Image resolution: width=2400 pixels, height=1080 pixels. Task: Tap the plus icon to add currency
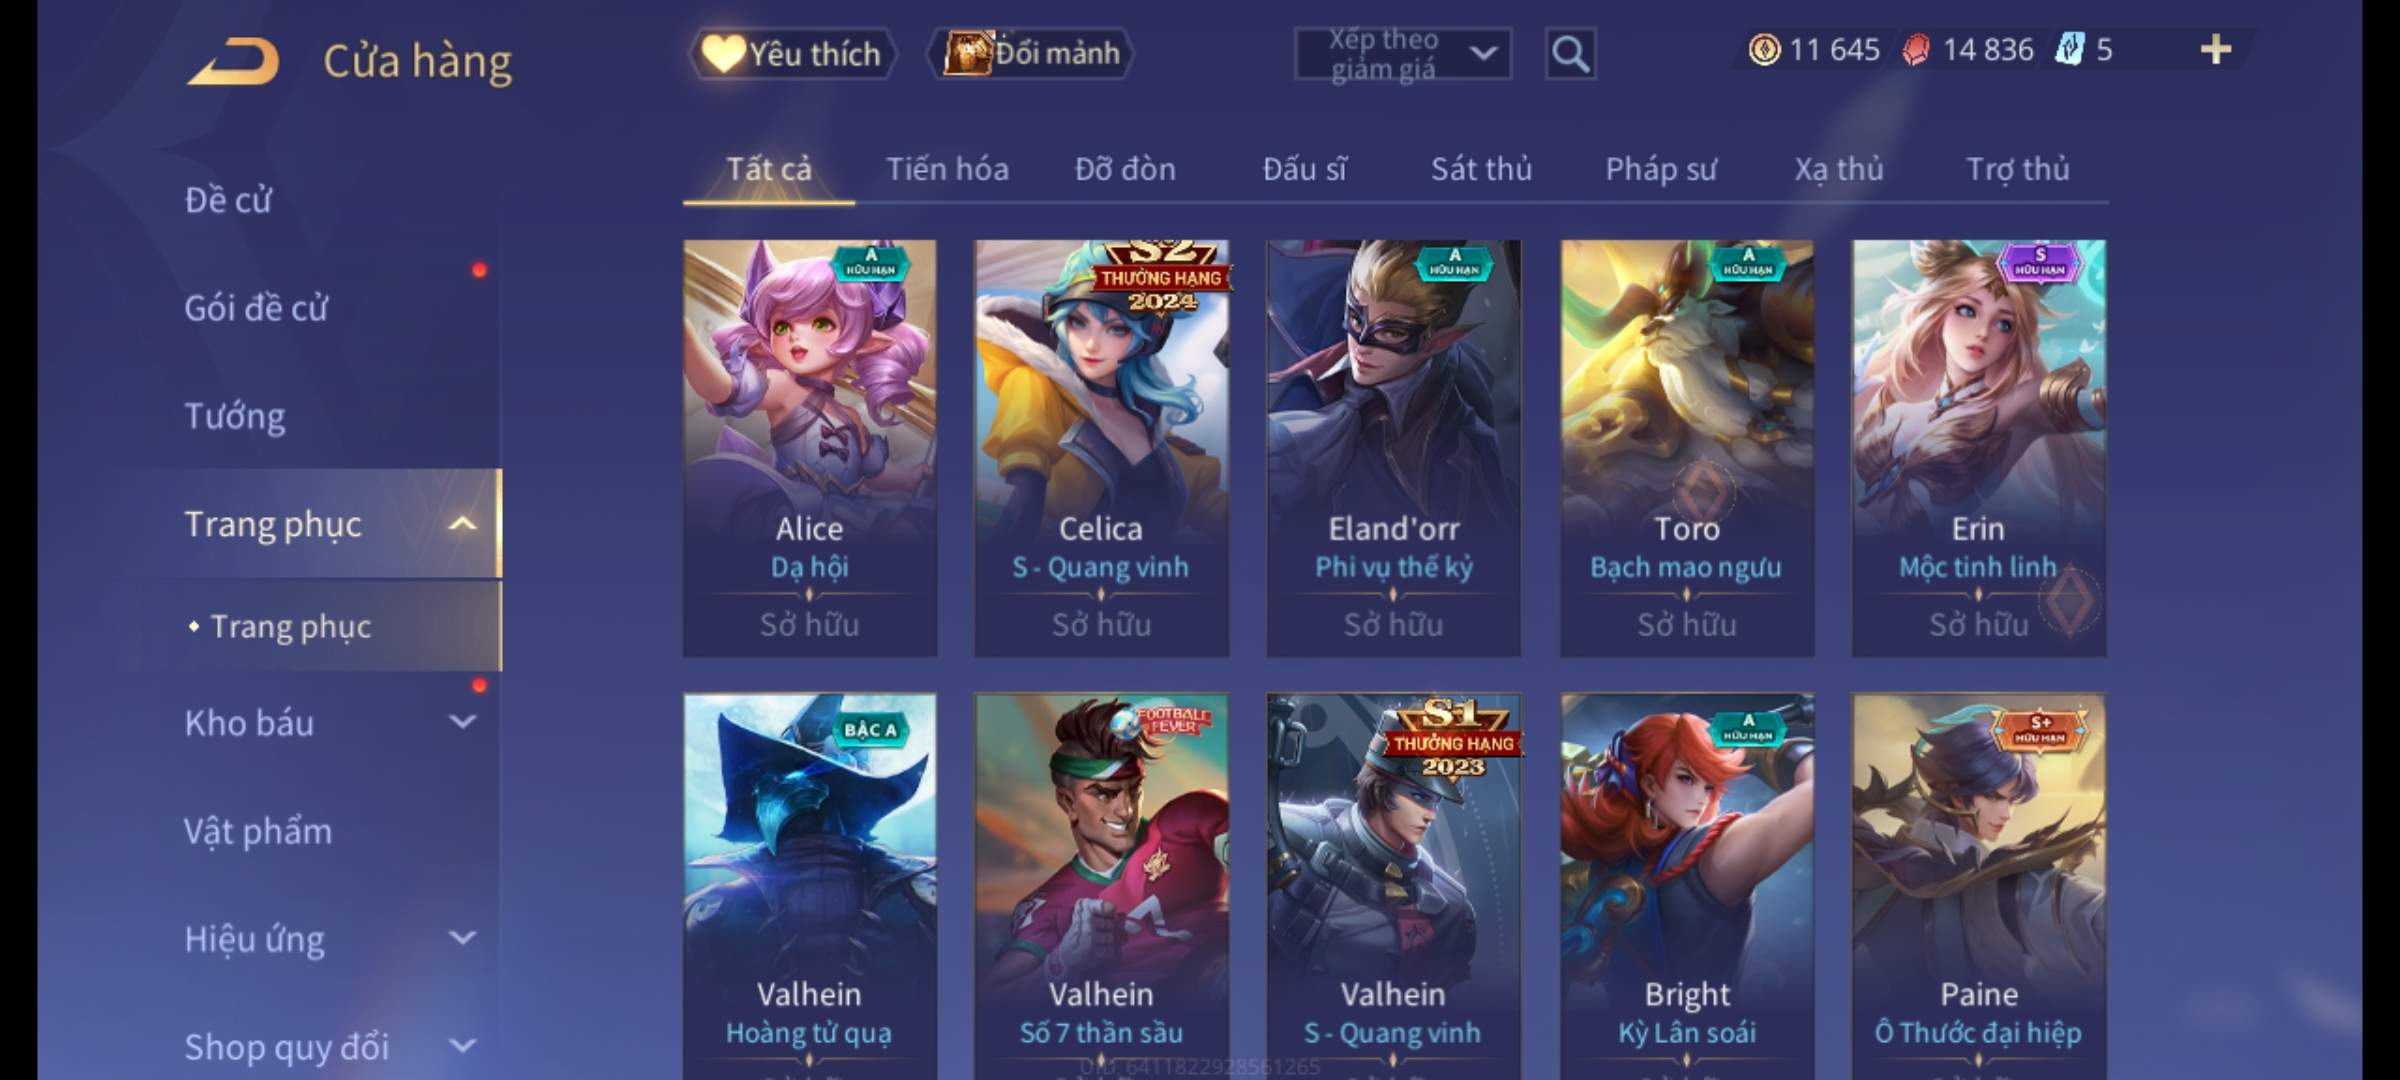click(2216, 50)
